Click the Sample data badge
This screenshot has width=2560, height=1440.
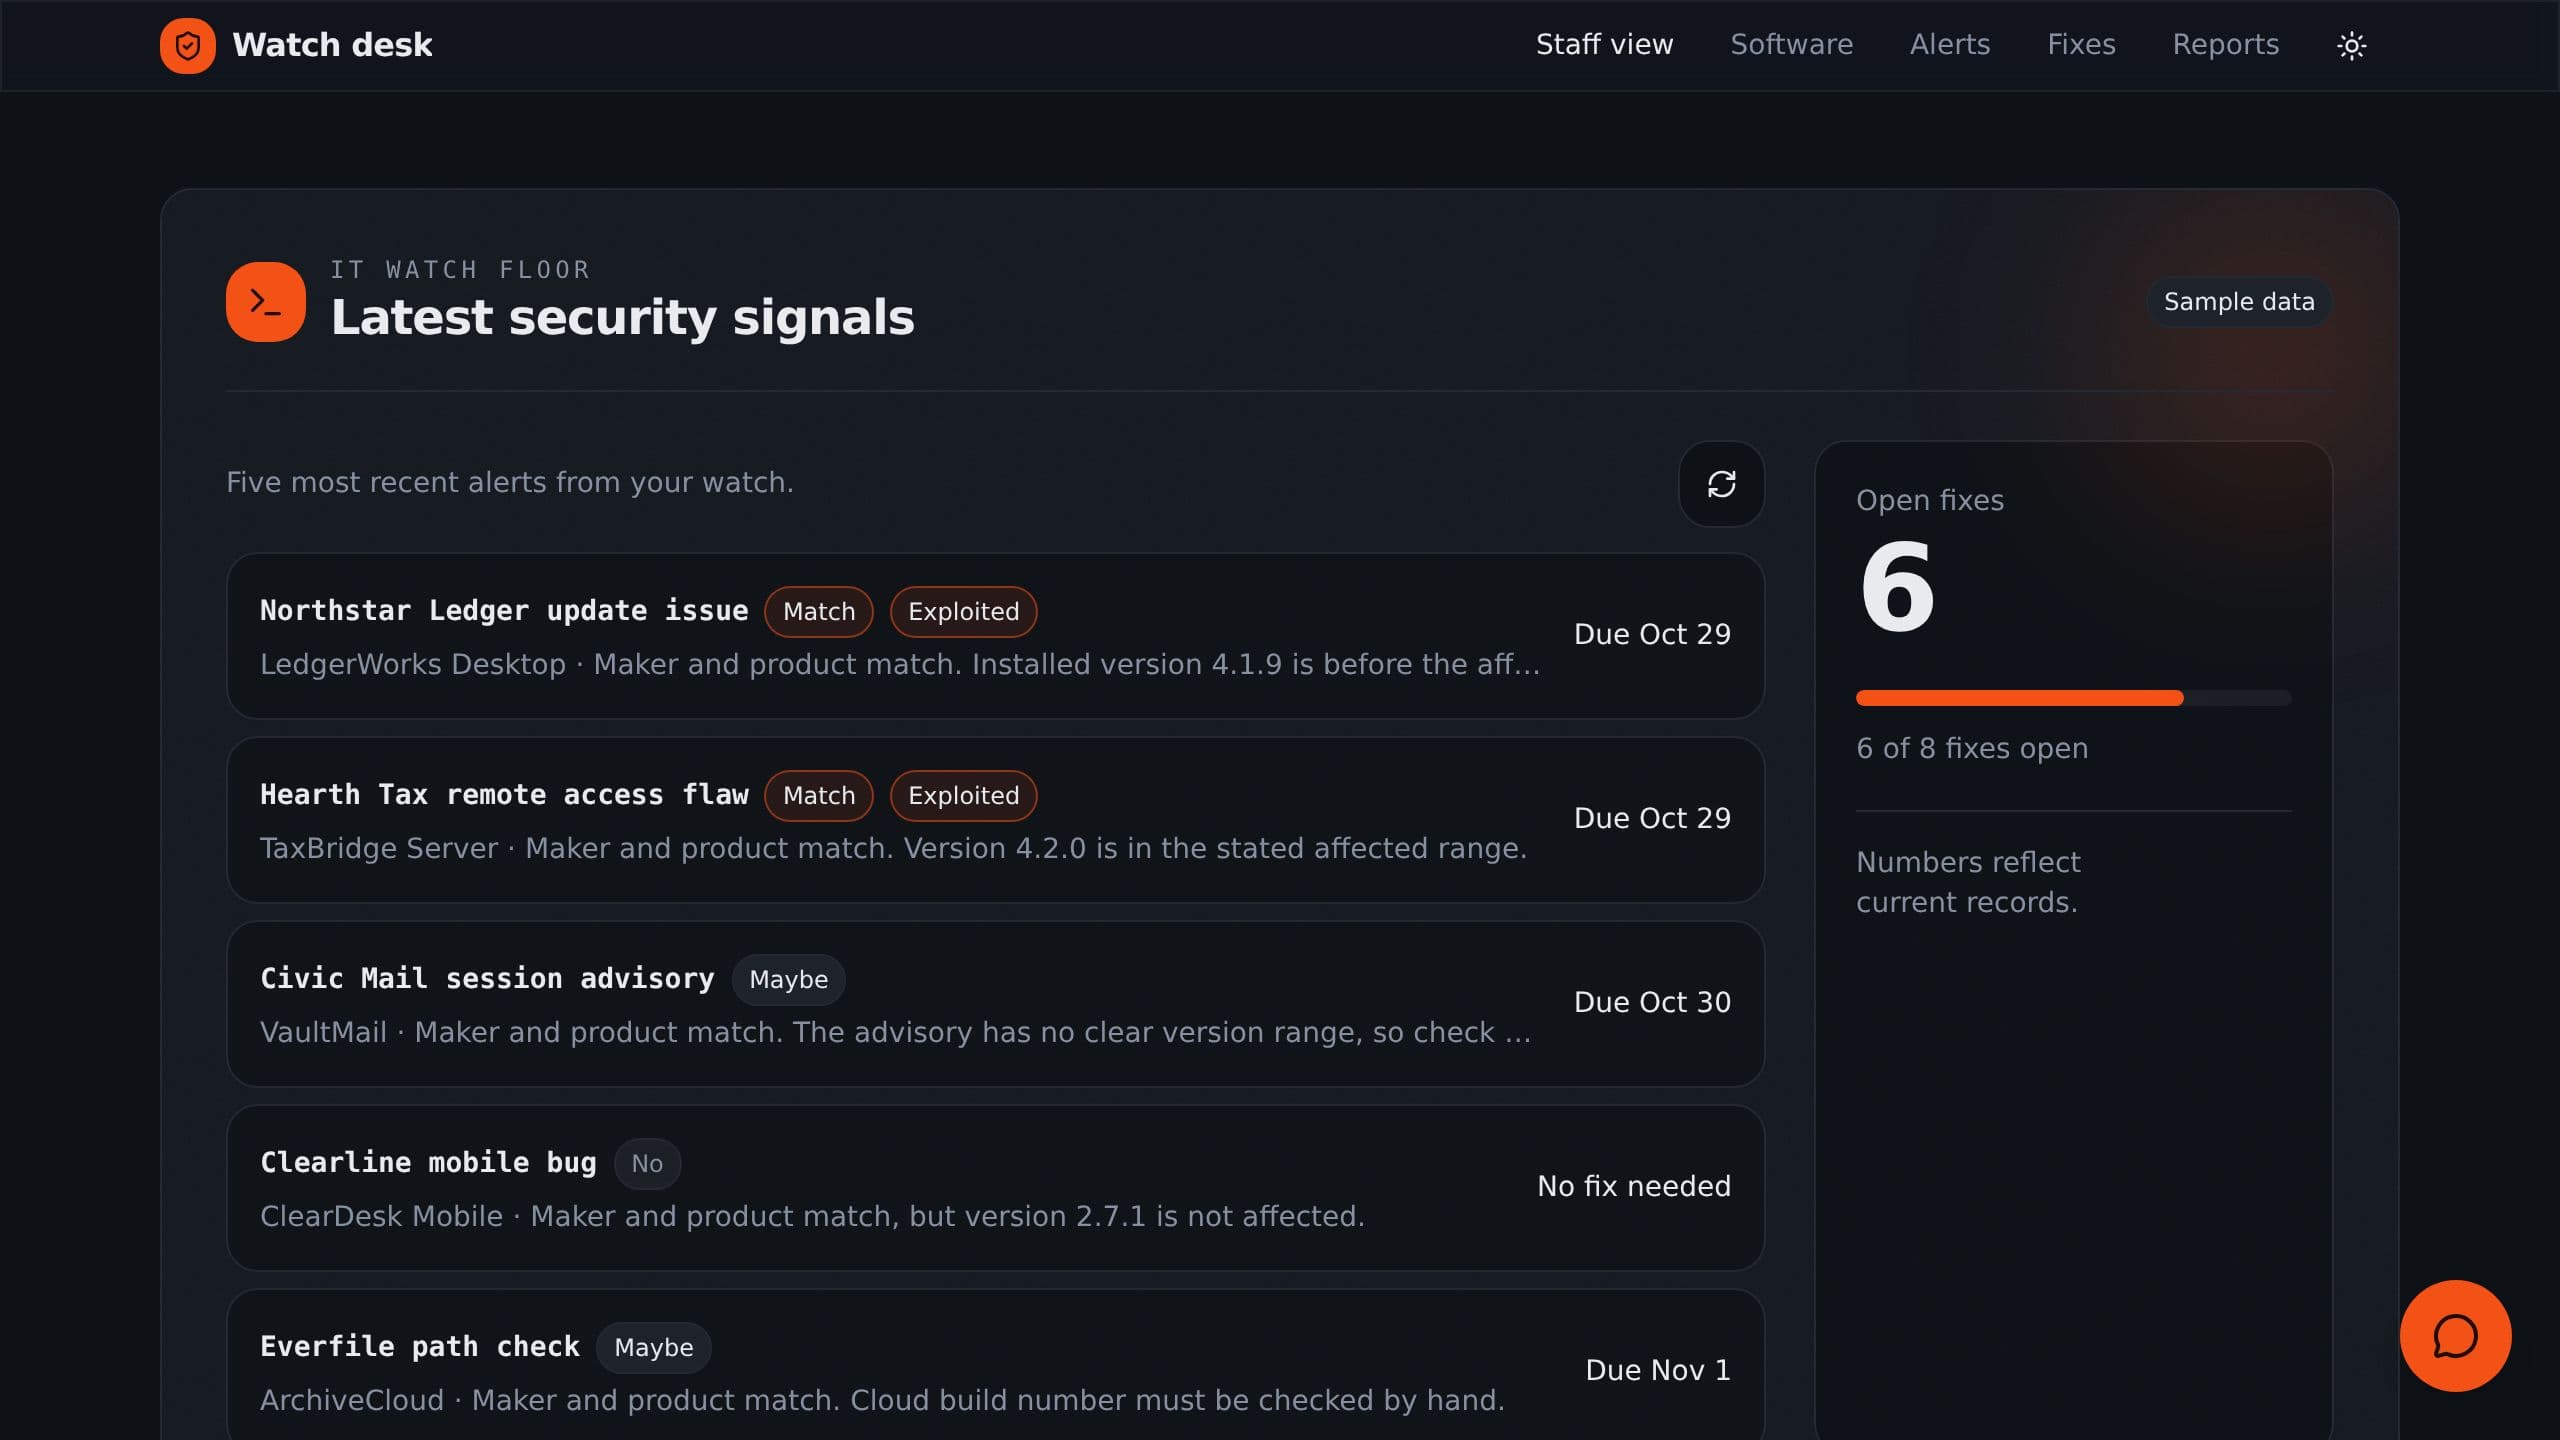click(2239, 302)
